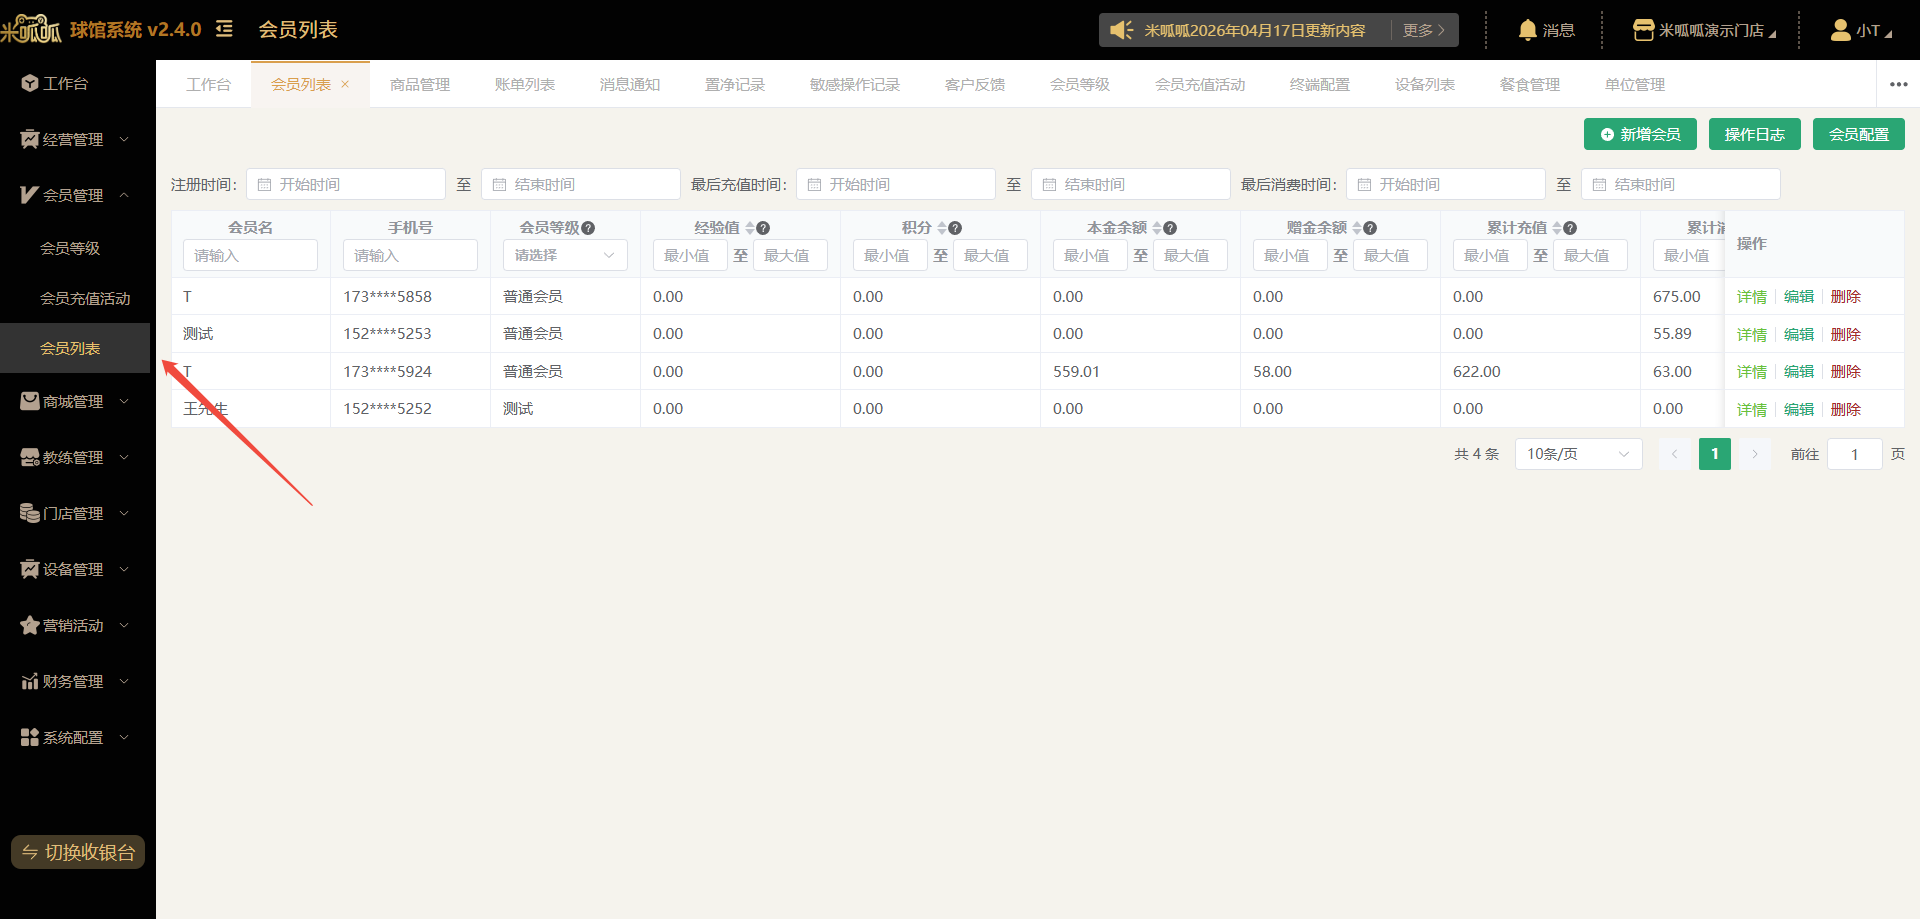Open 会员充值活动 in the sidebar submenu
The image size is (1920, 919).
pyautogui.click(x=85, y=298)
